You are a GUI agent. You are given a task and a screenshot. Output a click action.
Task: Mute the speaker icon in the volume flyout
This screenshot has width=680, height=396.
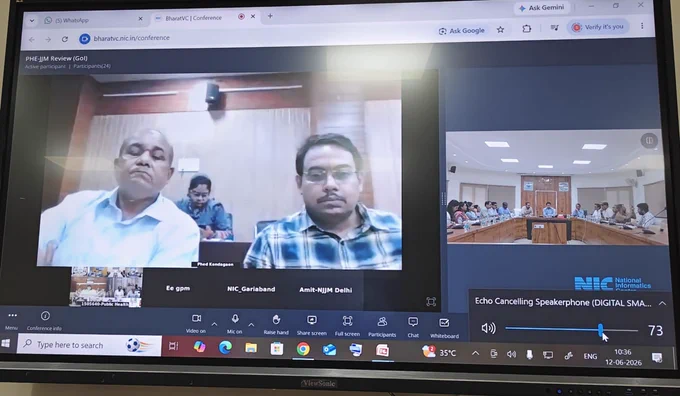[488, 328]
